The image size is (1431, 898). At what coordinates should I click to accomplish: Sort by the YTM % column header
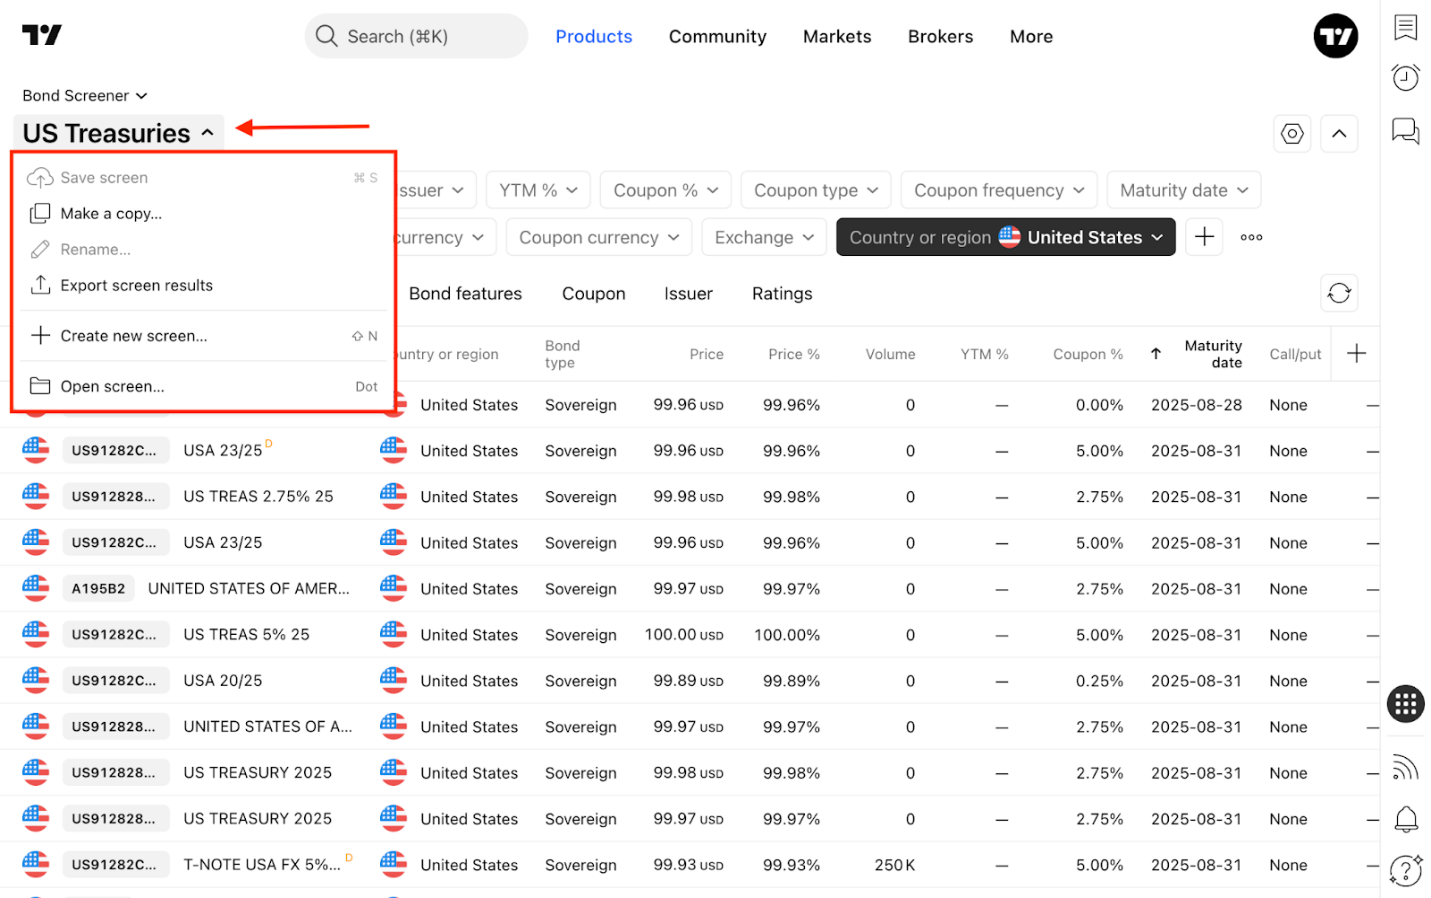coord(984,354)
